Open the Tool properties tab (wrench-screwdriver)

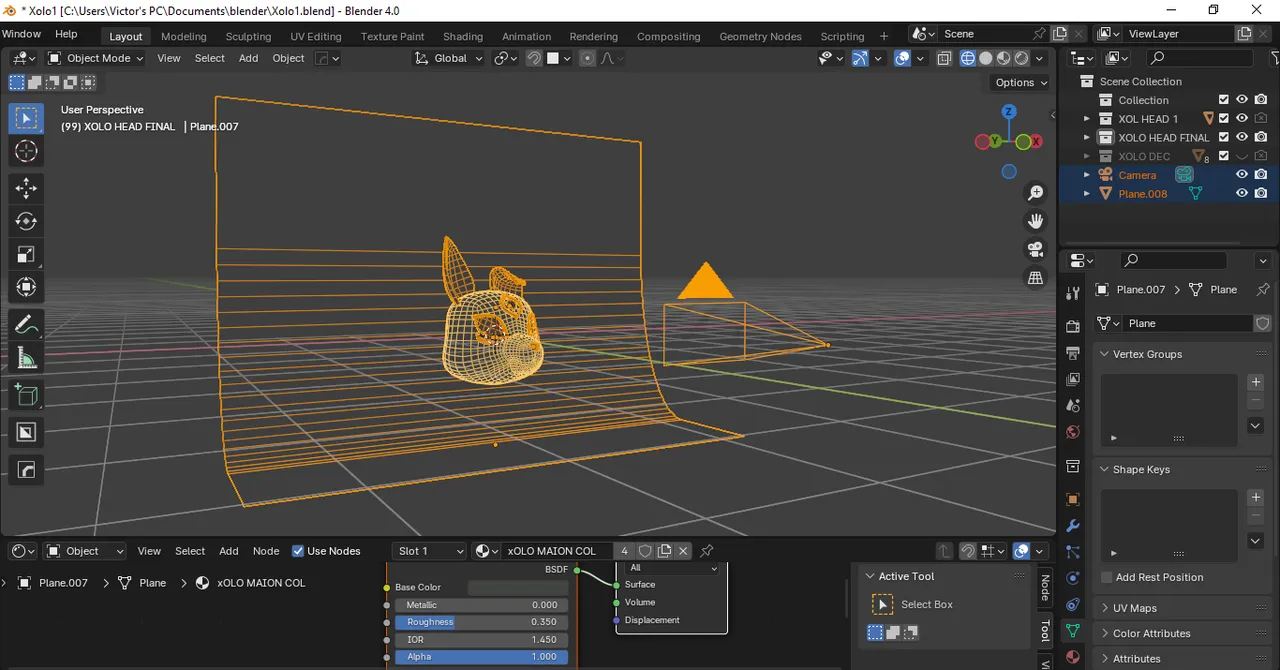[1073, 293]
